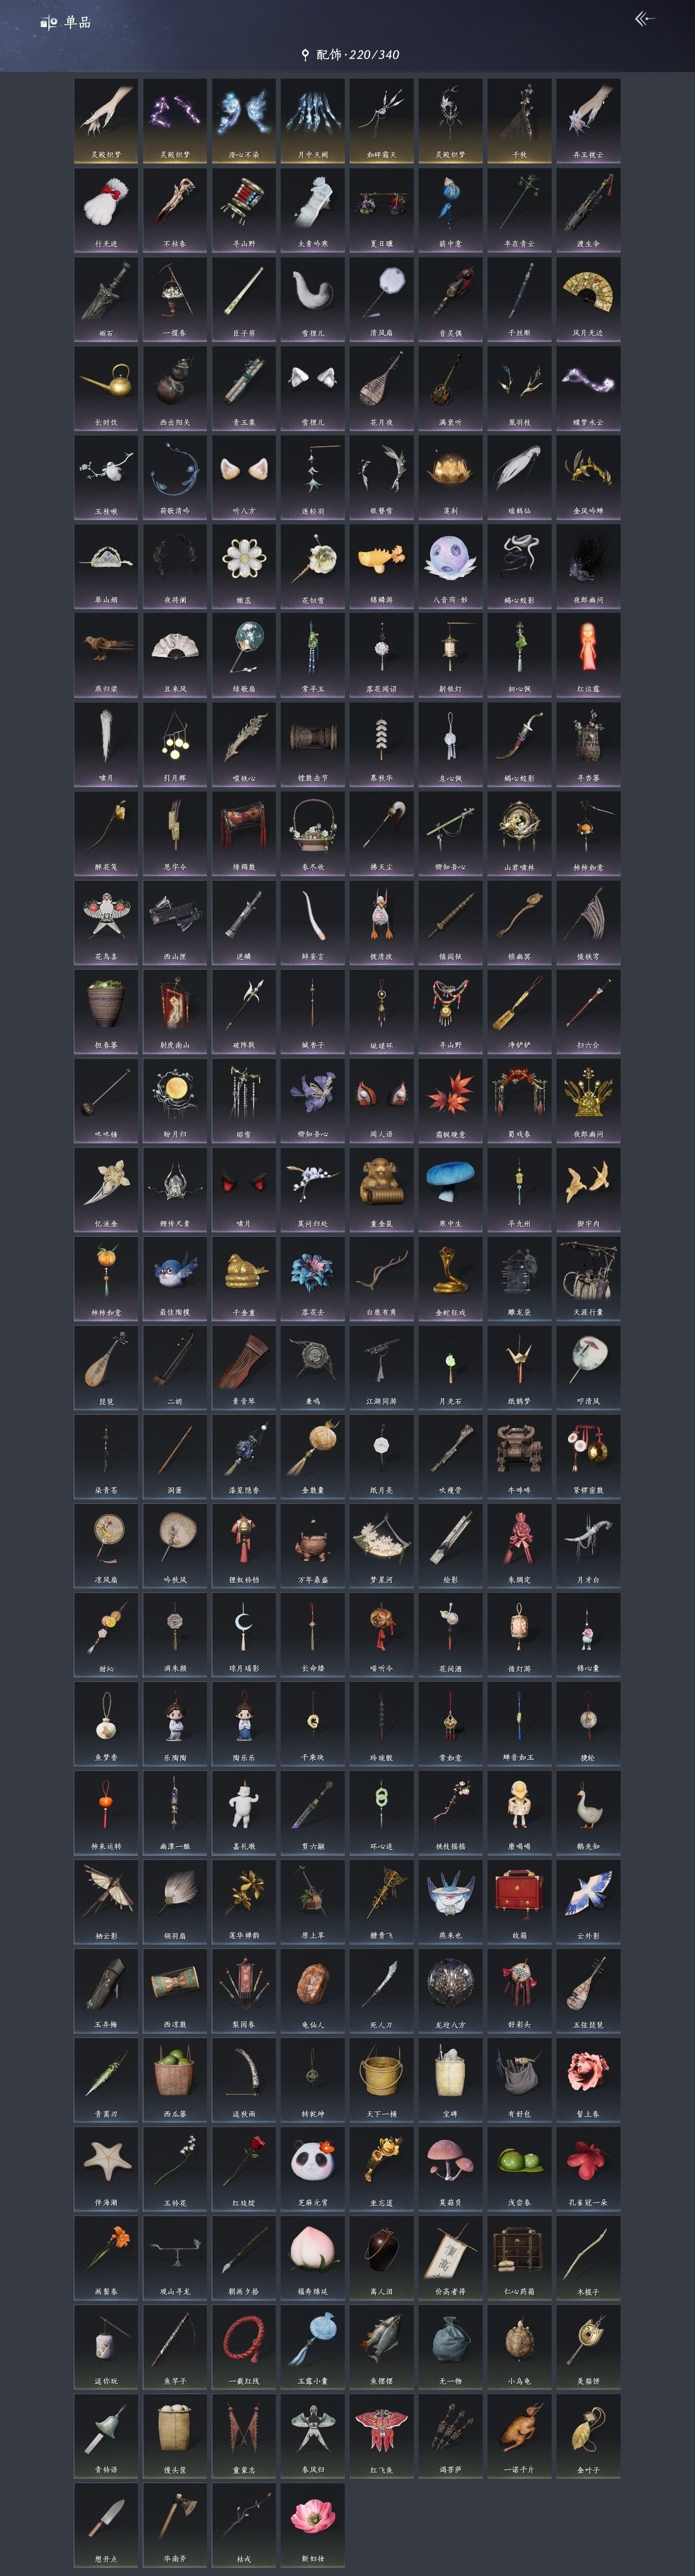Click the 配饰 location pin icon
Screen dimensions: 695x2576
tap(305, 55)
